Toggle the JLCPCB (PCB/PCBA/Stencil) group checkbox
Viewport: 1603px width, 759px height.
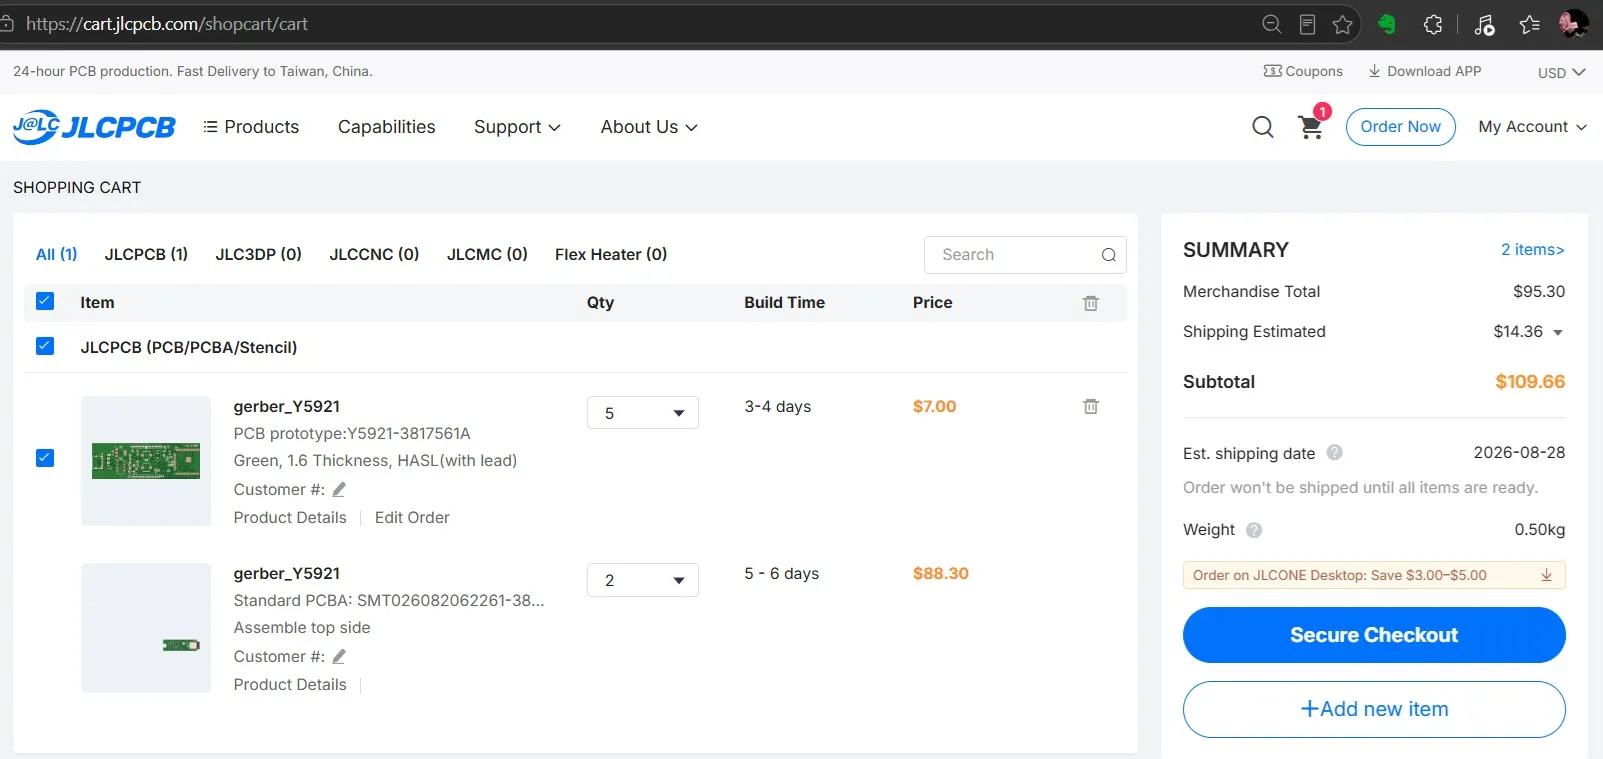coord(45,346)
